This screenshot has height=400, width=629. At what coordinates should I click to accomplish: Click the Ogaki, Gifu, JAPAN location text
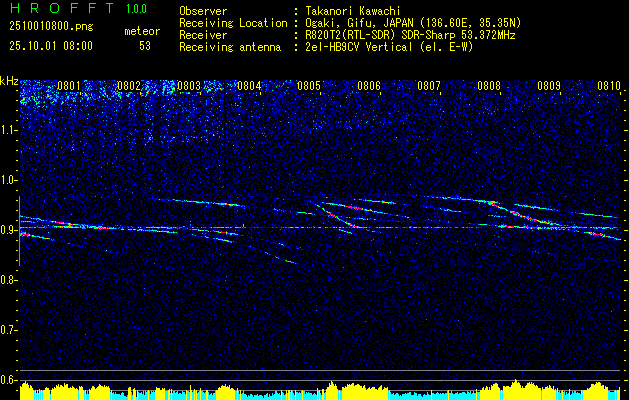(x=413, y=23)
